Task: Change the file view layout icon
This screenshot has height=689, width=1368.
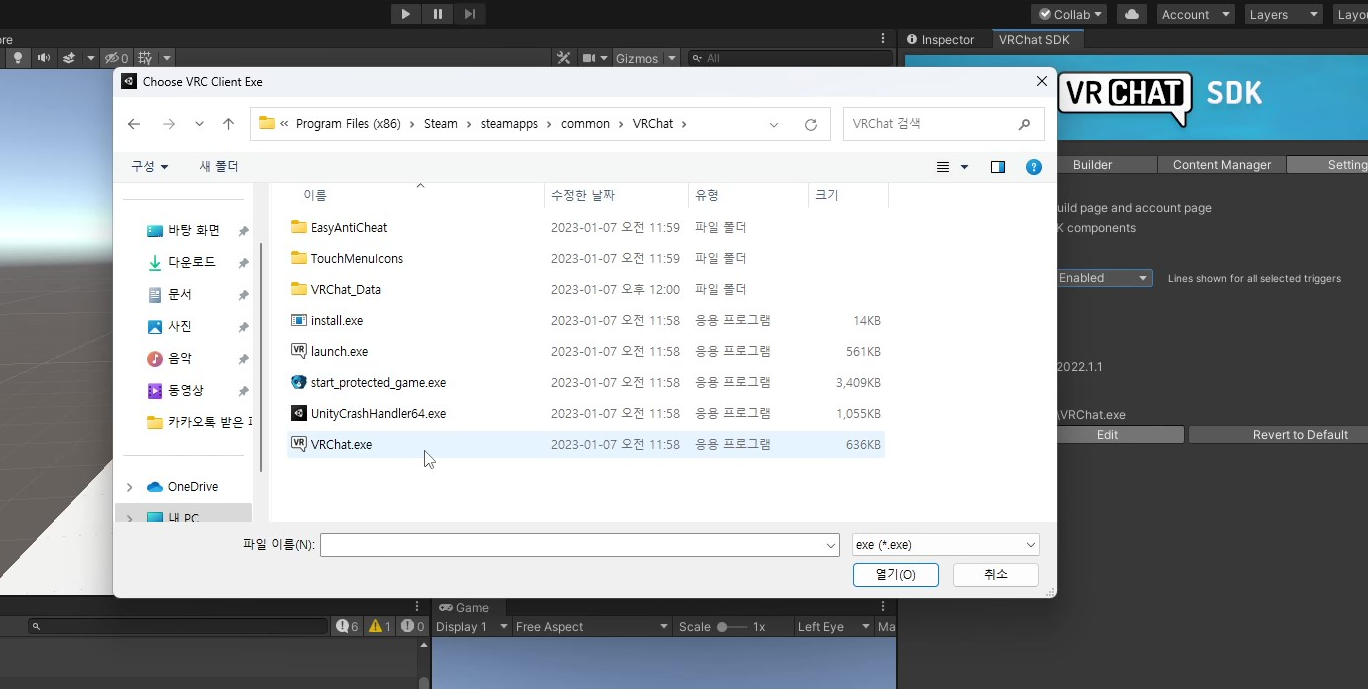Action: coord(943,167)
